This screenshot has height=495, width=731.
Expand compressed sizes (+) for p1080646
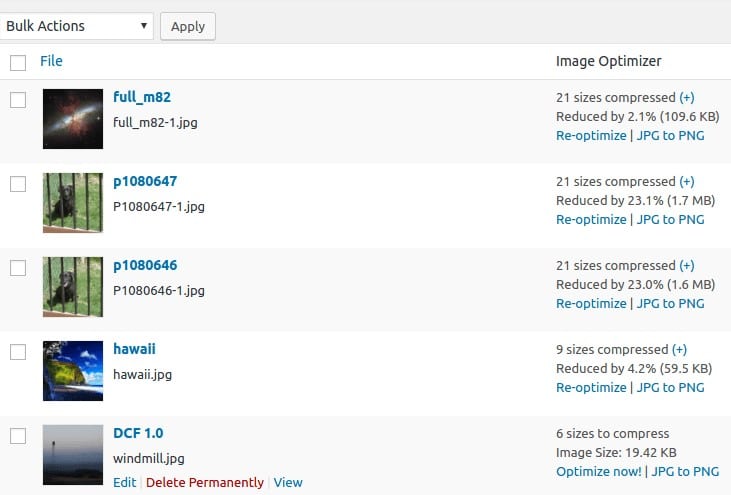pos(686,266)
